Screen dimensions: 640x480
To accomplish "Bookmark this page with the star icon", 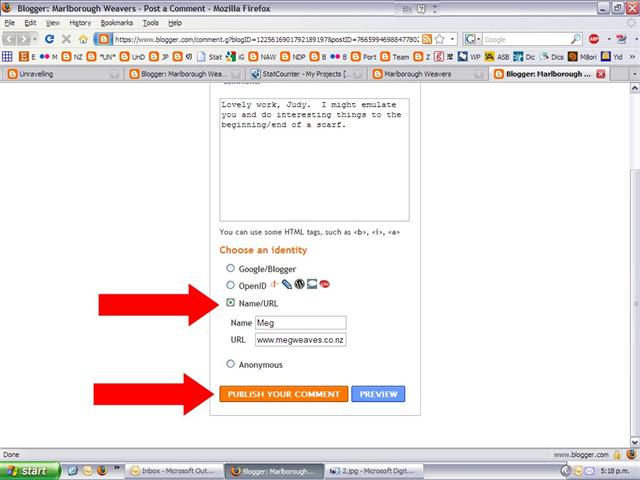I will pos(440,39).
